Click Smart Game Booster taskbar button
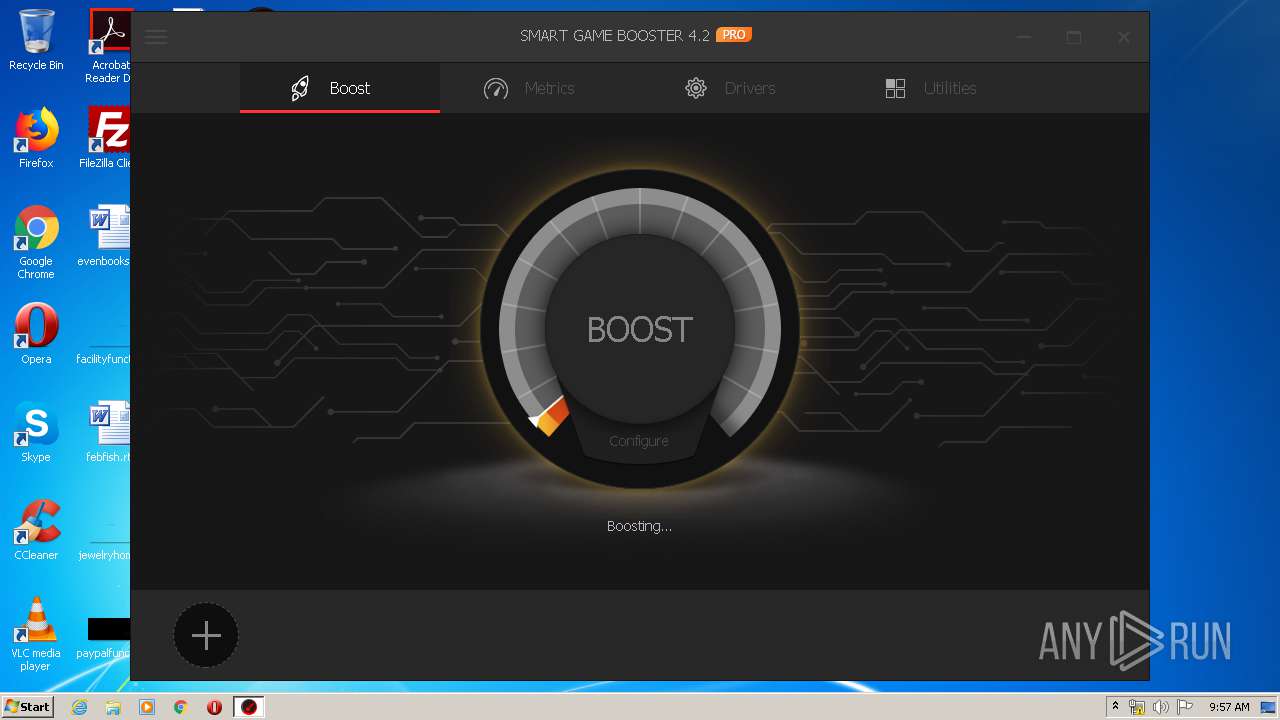Screen dimensions: 1280x720 (249, 707)
